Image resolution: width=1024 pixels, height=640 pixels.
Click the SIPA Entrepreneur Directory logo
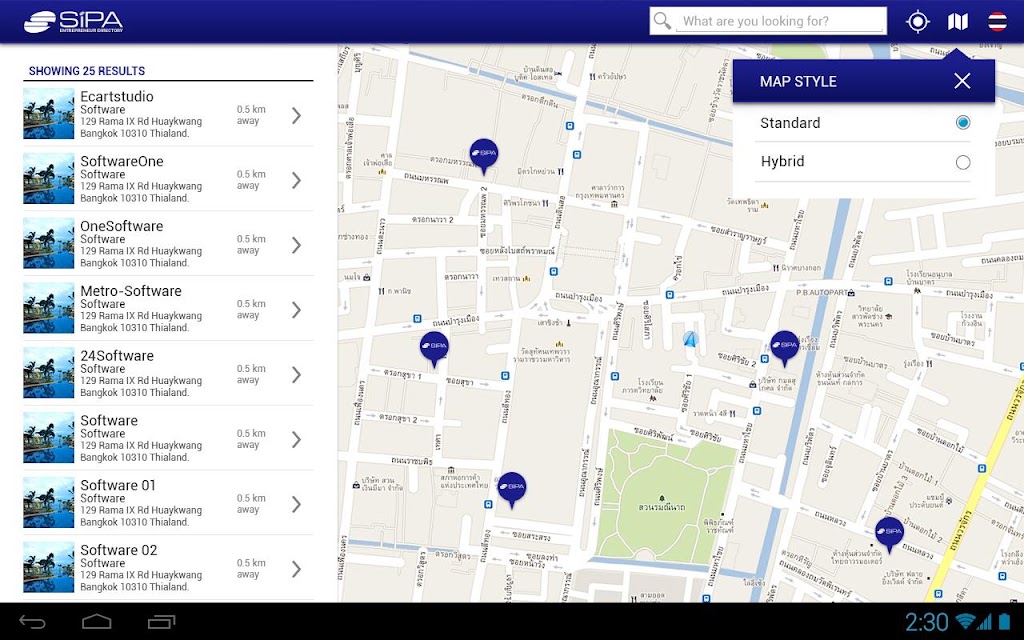click(73, 22)
